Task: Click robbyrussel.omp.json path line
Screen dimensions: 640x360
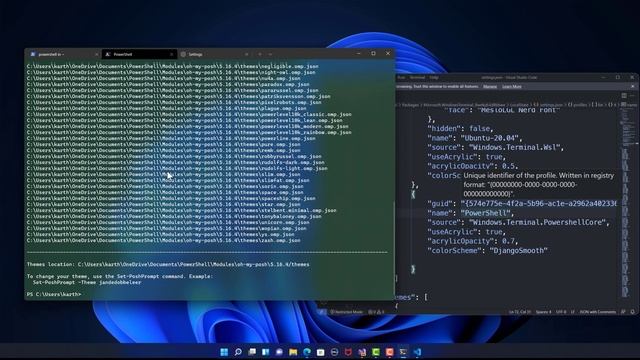Action: point(174,156)
